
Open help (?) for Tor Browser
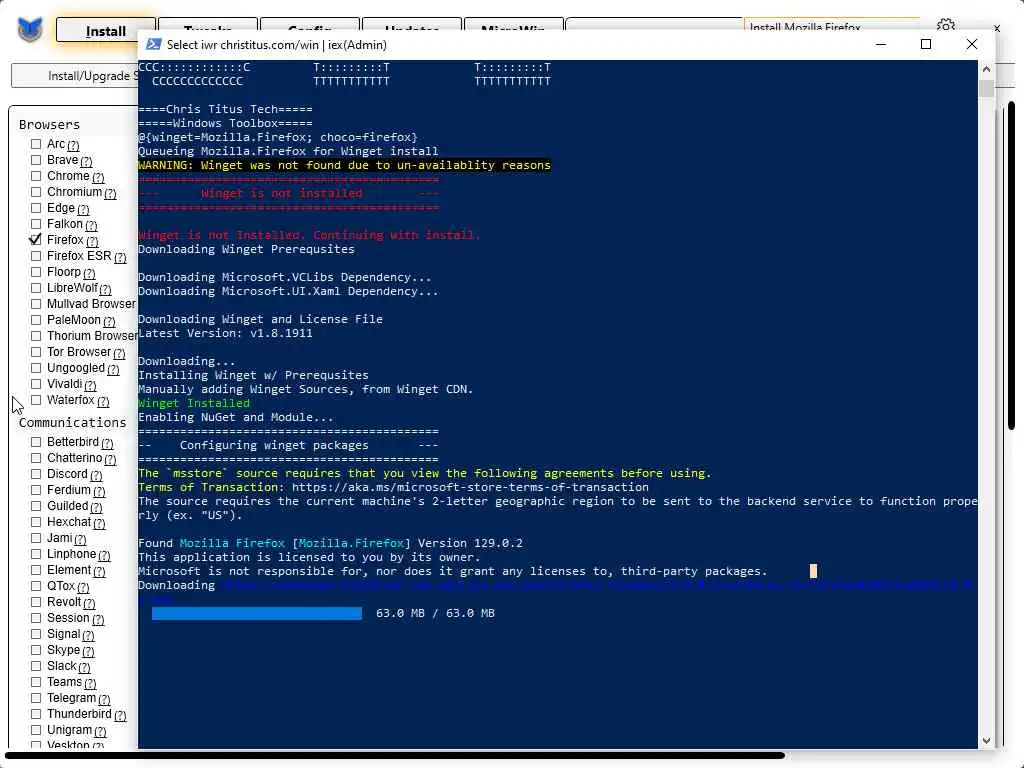click(x=119, y=353)
